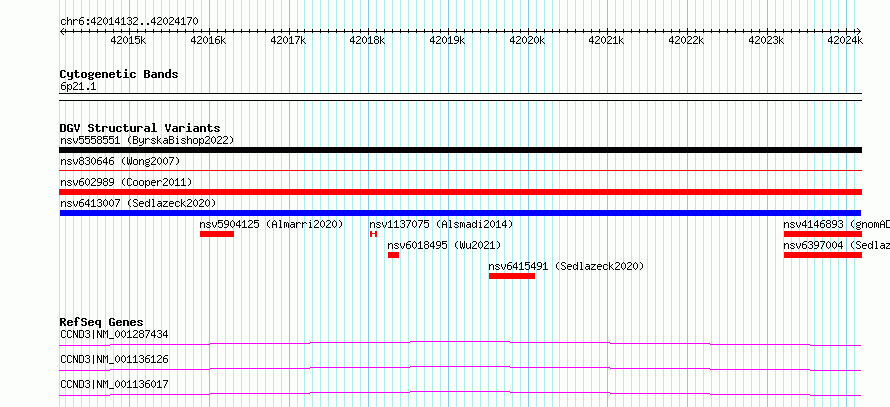Click the 42024k ruler tick label
This screenshot has width=890, height=407.
coord(845,40)
